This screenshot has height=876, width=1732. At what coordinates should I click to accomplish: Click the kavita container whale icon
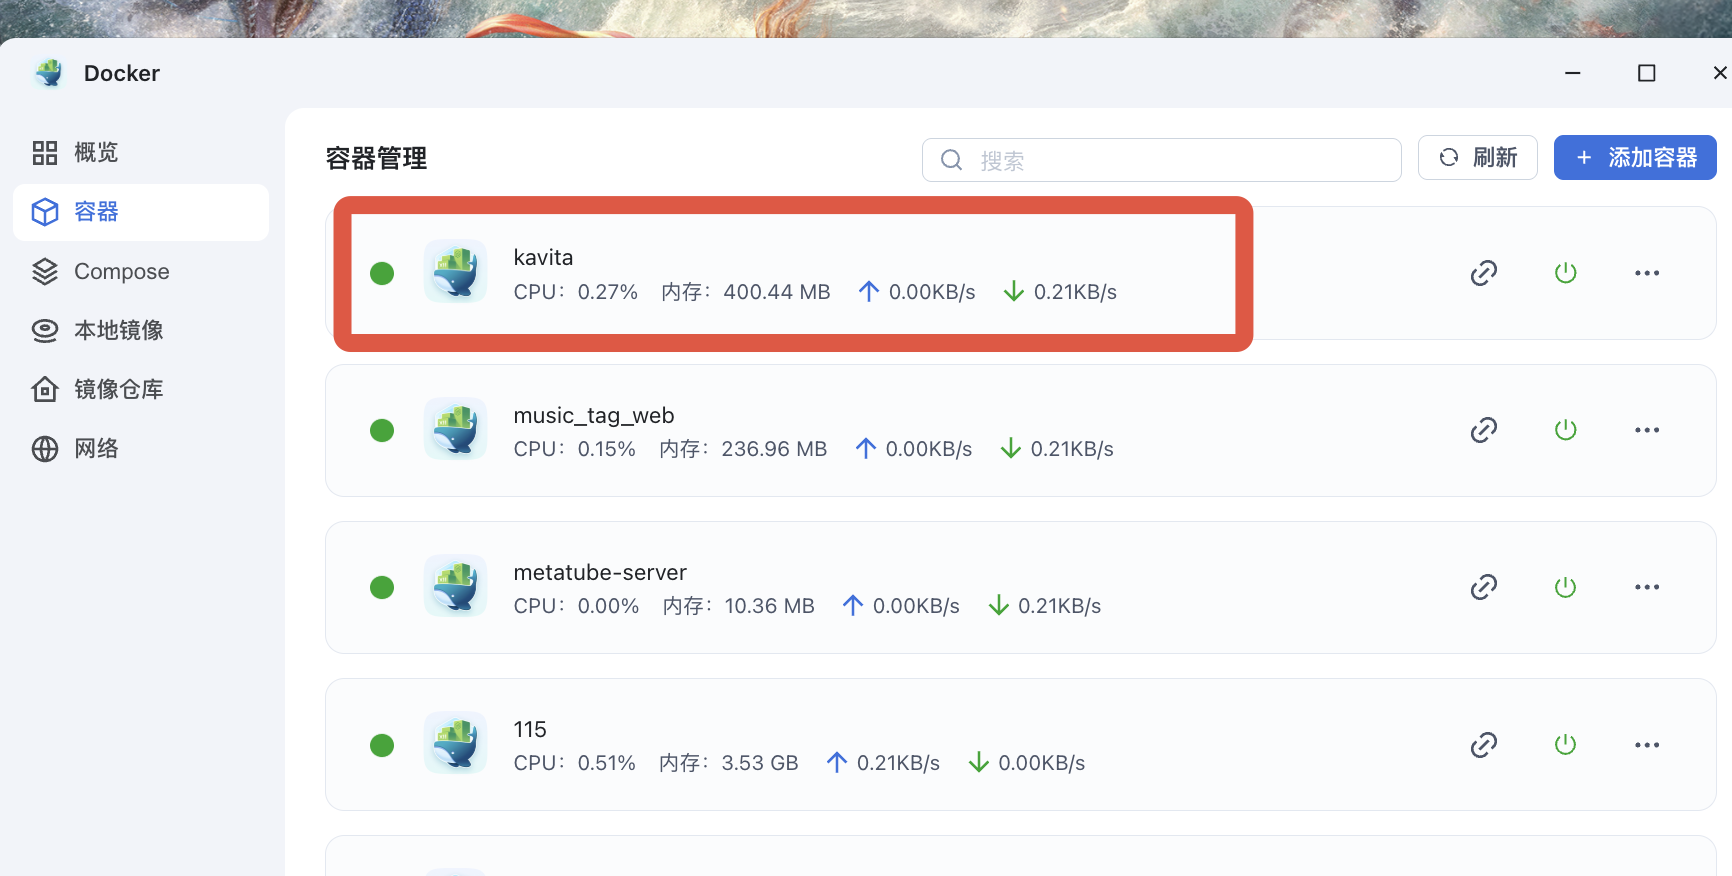coord(456,271)
